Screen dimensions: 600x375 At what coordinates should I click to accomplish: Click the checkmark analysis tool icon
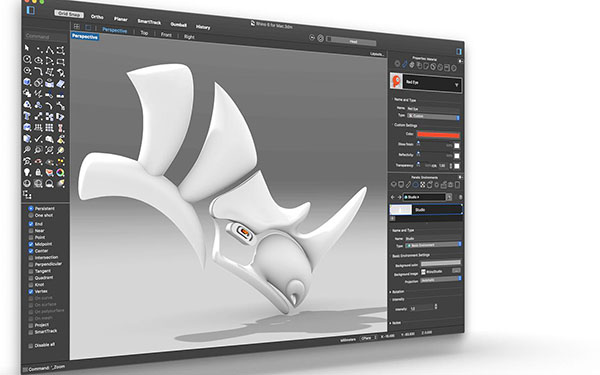(x=38, y=139)
